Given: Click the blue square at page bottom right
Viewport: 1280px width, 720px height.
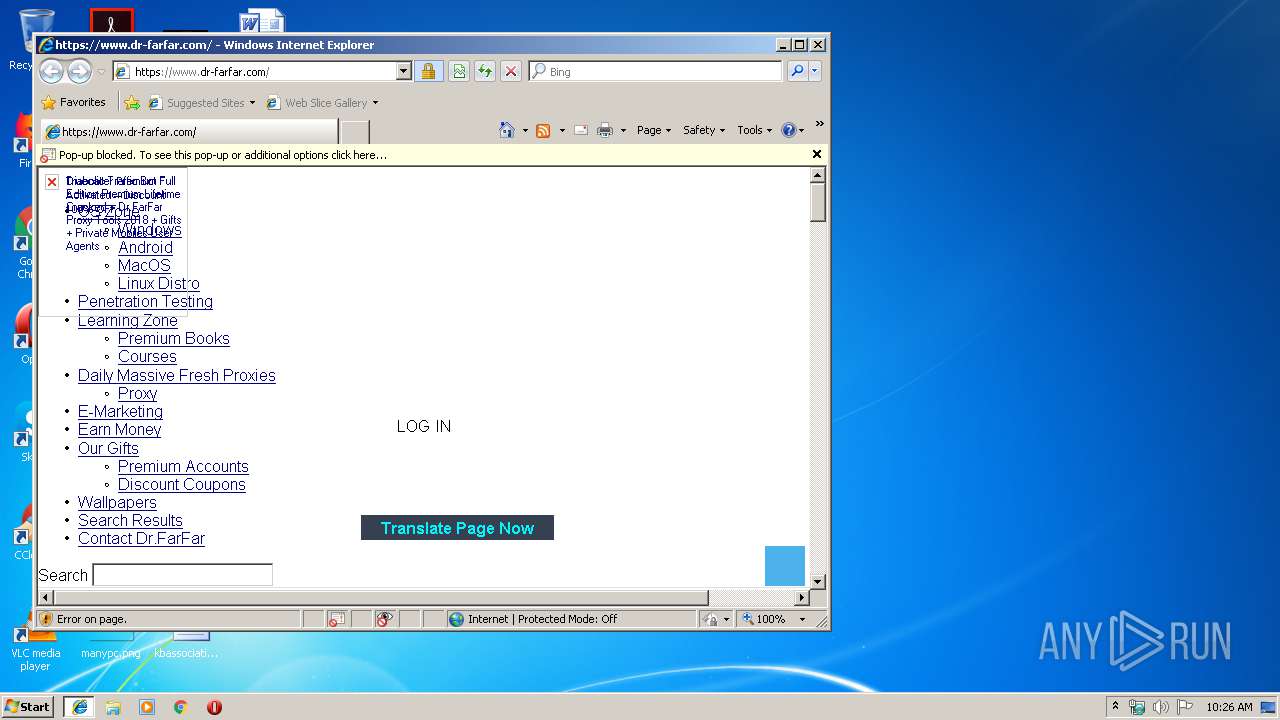Looking at the screenshot, I should pyautogui.click(x=785, y=566).
